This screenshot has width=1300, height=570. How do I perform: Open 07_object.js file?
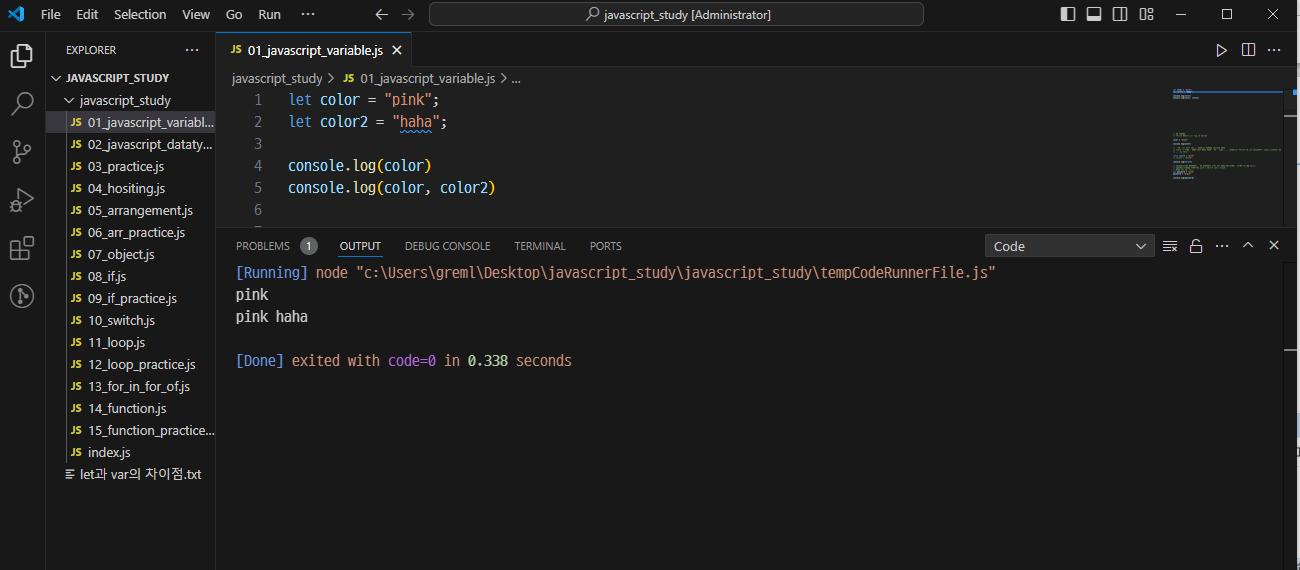pyautogui.click(x=131, y=254)
